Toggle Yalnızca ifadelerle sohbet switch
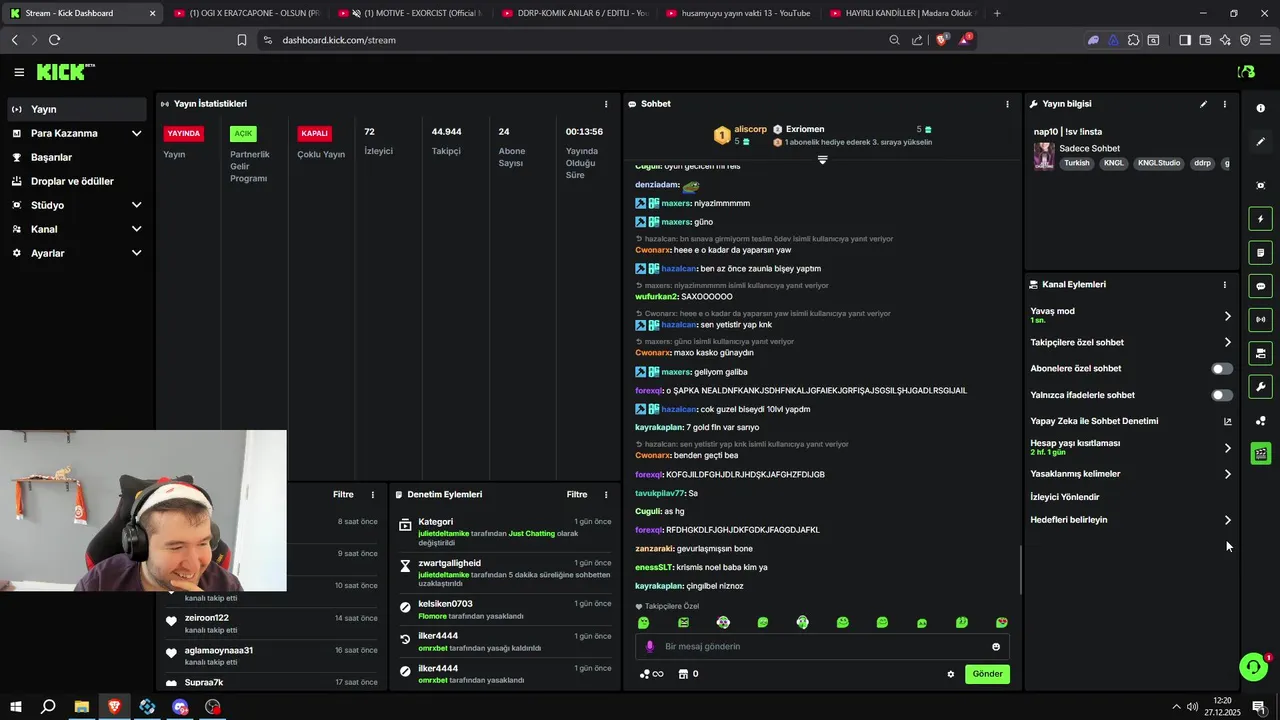Screen dimensions: 1280x720 pyautogui.click(x=1222, y=395)
